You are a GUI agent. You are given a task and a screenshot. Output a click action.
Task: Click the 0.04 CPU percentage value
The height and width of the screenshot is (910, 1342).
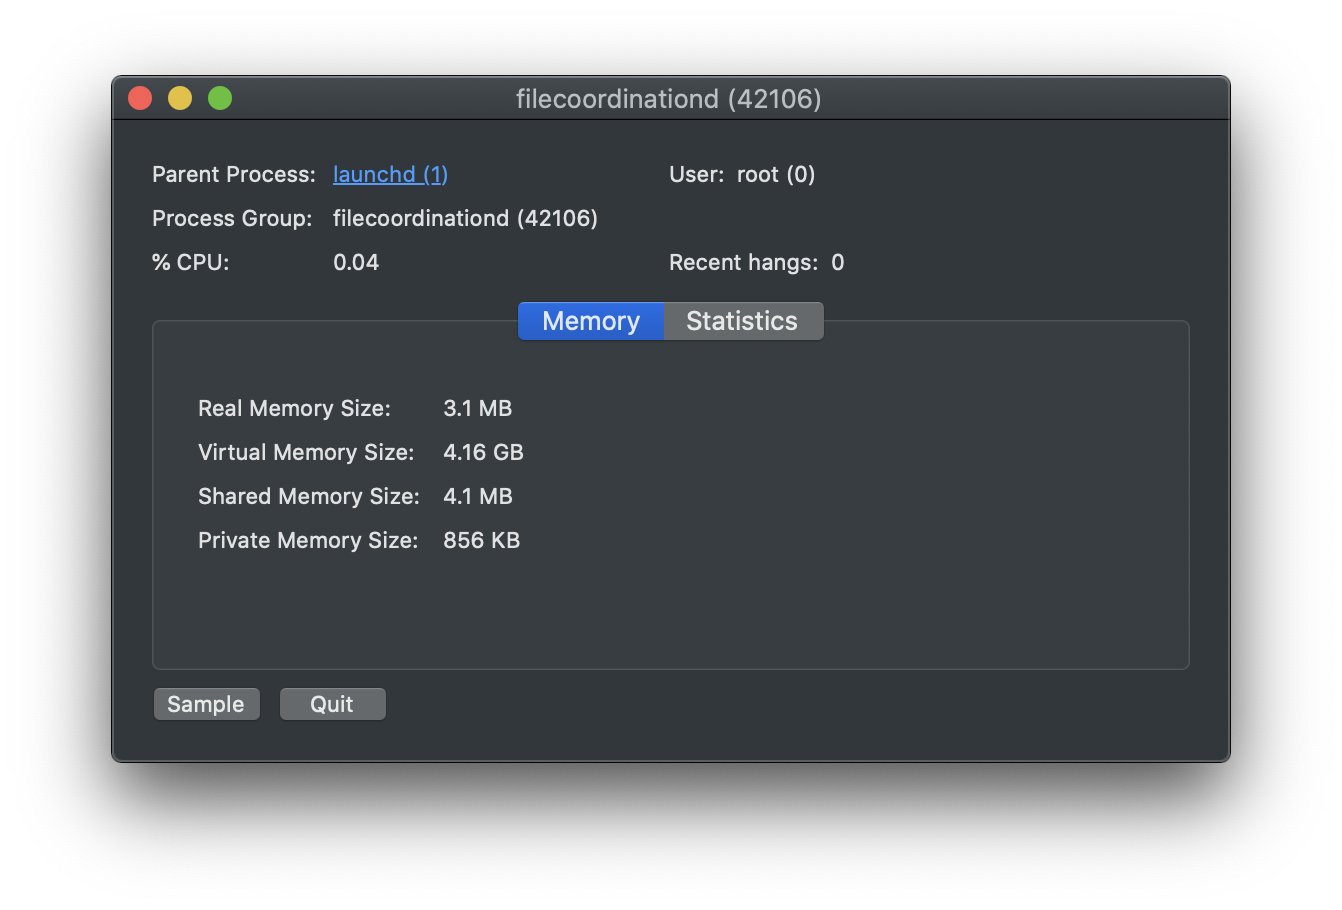pos(356,262)
